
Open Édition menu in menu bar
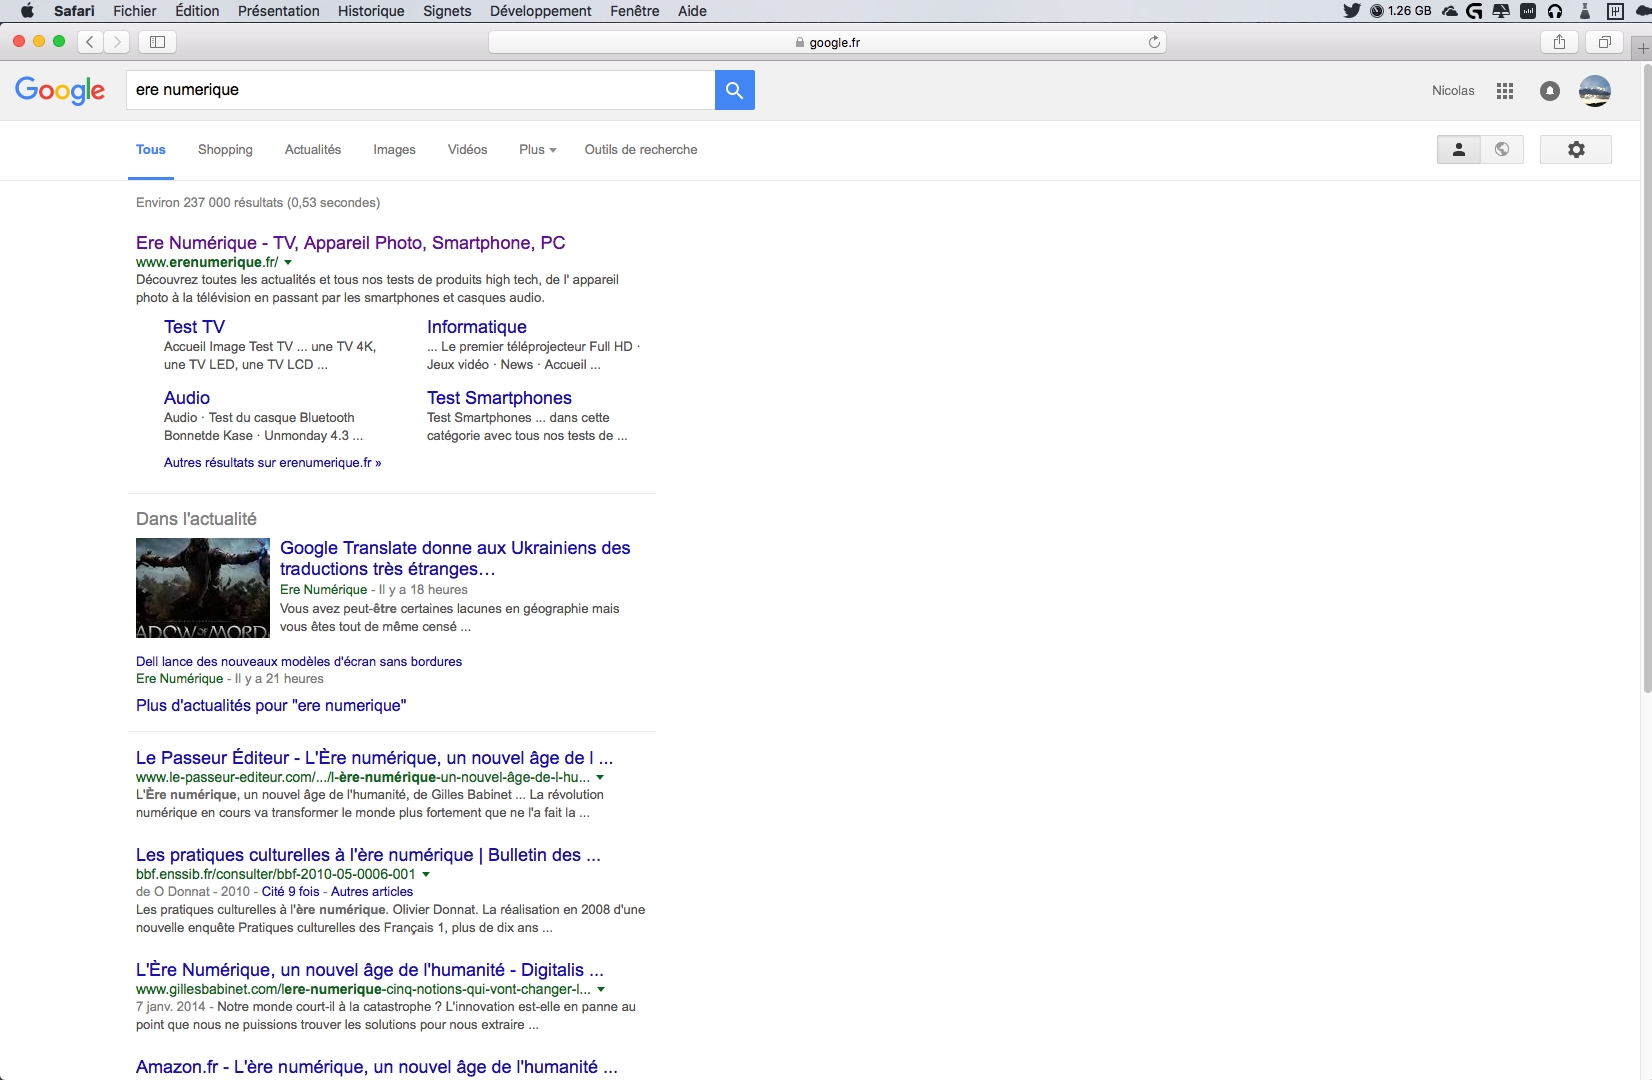pyautogui.click(x=197, y=11)
